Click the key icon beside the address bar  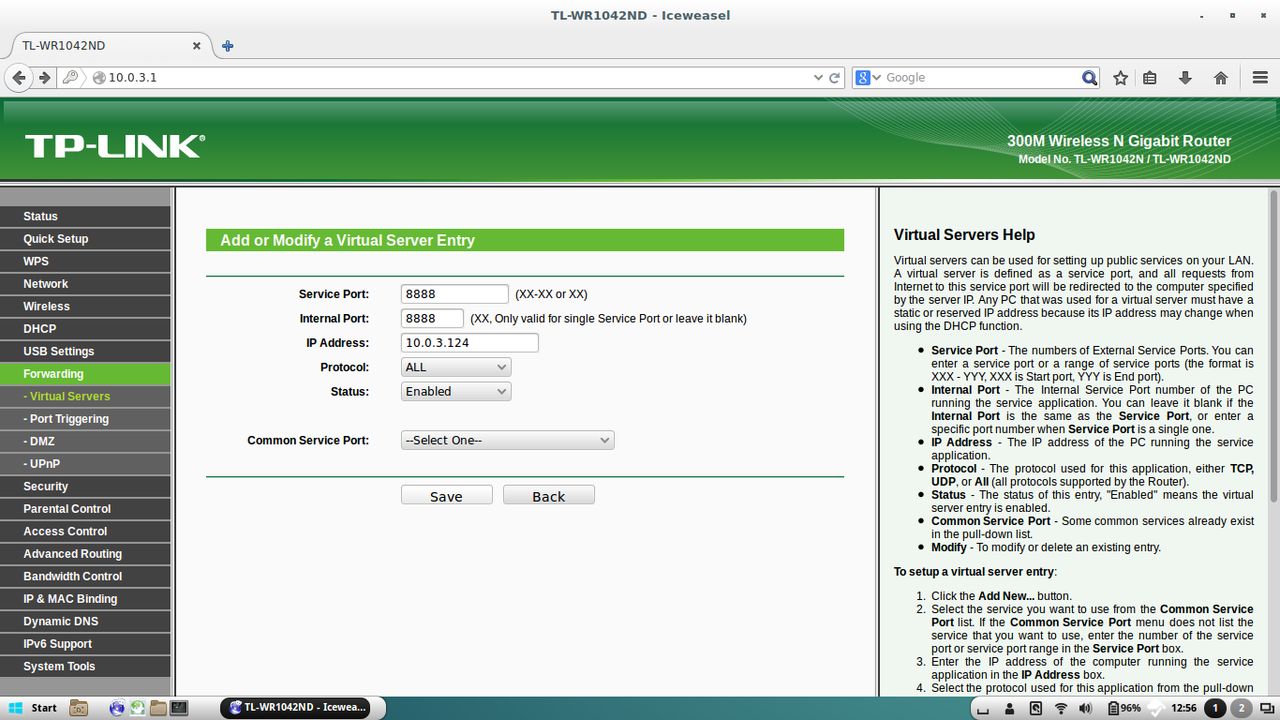[x=70, y=77]
